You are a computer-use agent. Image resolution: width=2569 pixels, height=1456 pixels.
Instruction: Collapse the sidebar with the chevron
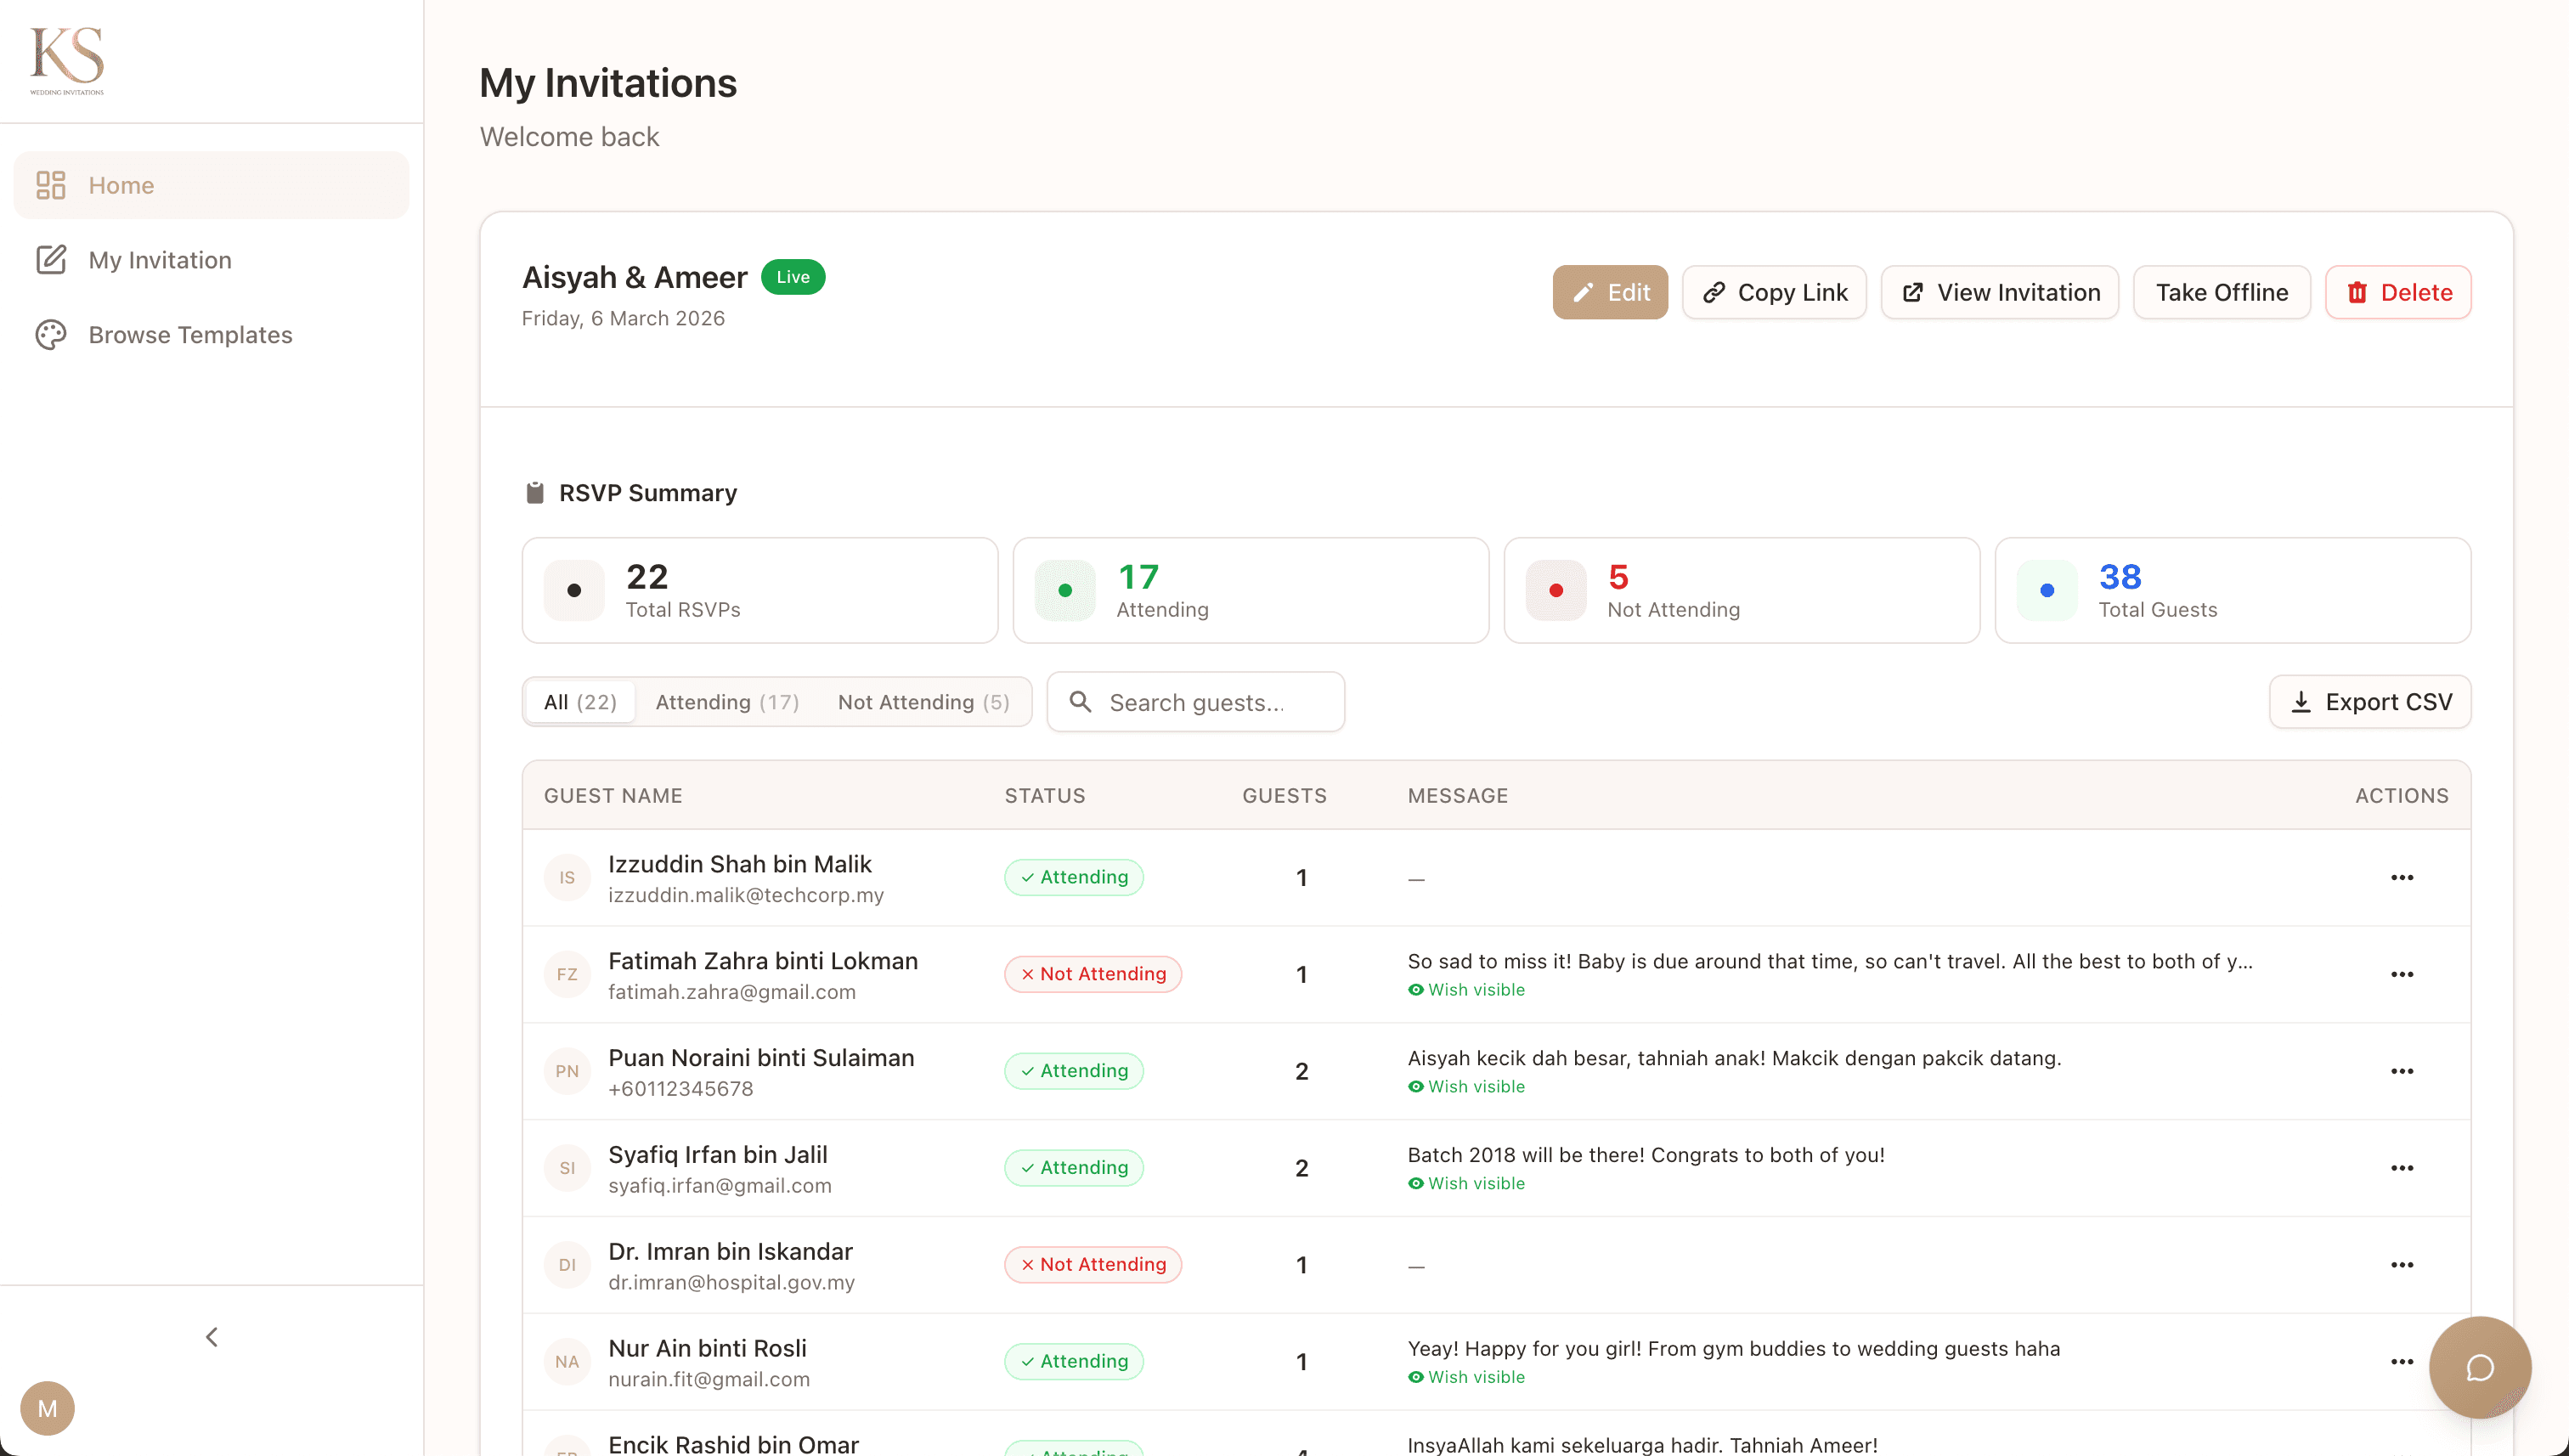pyautogui.click(x=211, y=1336)
